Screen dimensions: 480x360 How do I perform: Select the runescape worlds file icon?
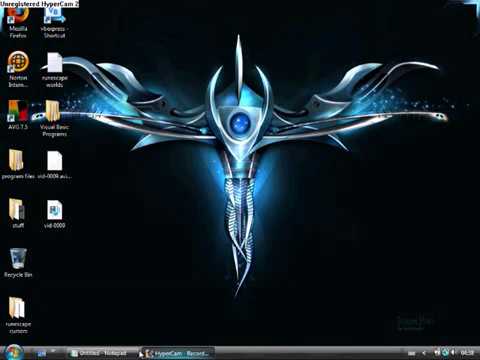pyautogui.click(x=54, y=69)
